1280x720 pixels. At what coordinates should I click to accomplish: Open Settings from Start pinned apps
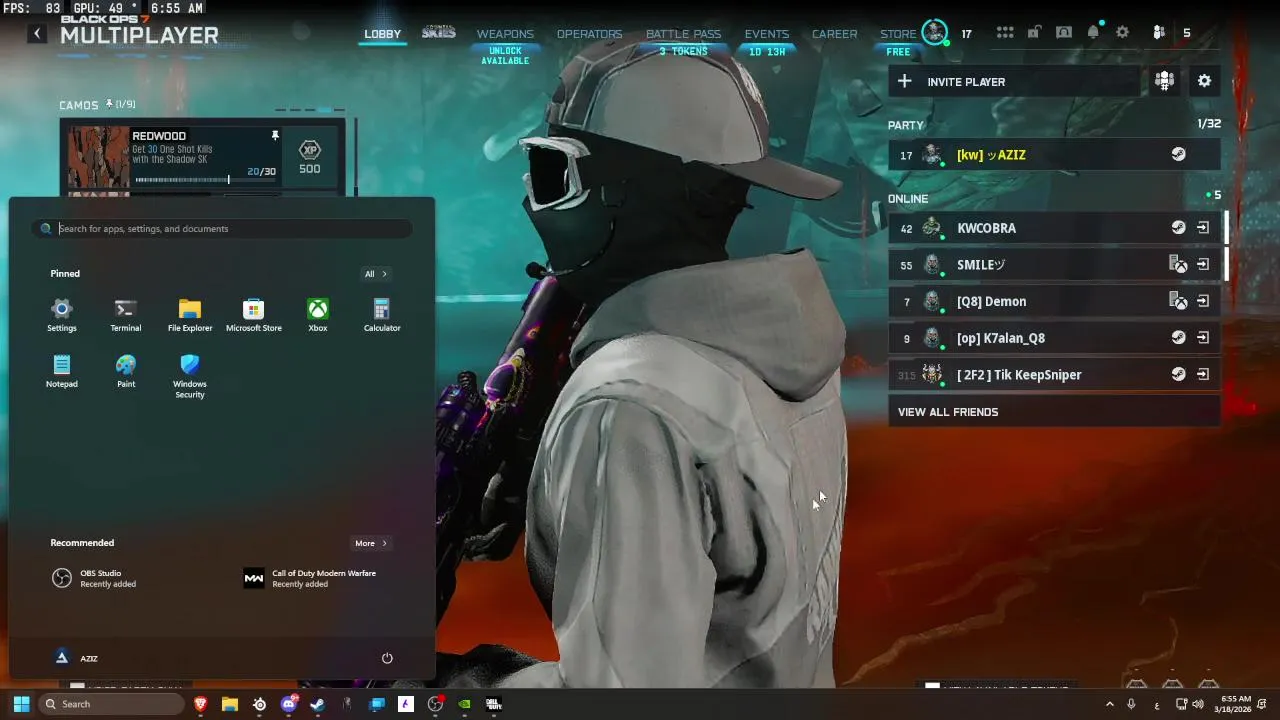[62, 315]
